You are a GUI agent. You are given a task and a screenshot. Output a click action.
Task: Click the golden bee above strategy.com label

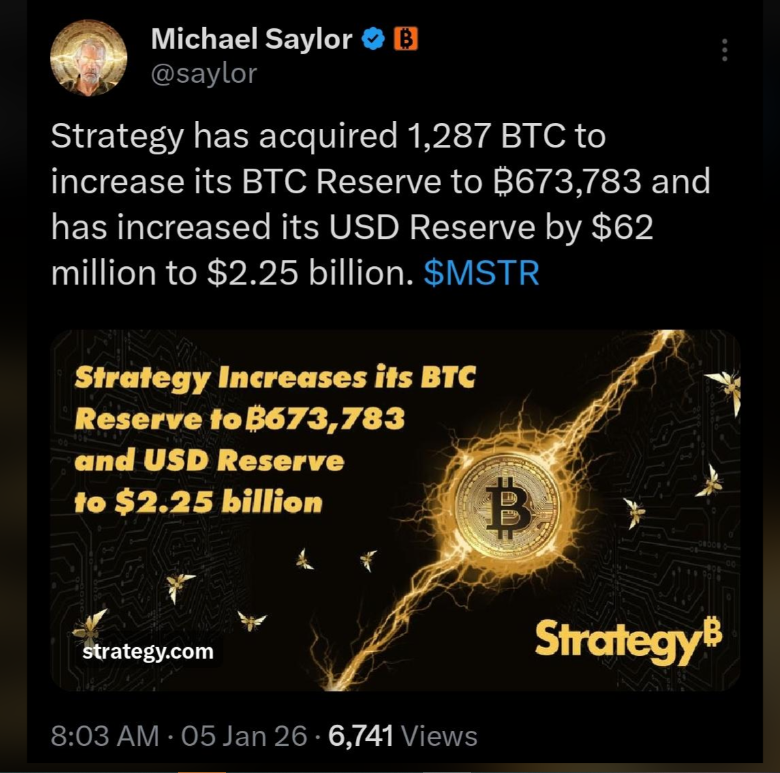[x=90, y=628]
